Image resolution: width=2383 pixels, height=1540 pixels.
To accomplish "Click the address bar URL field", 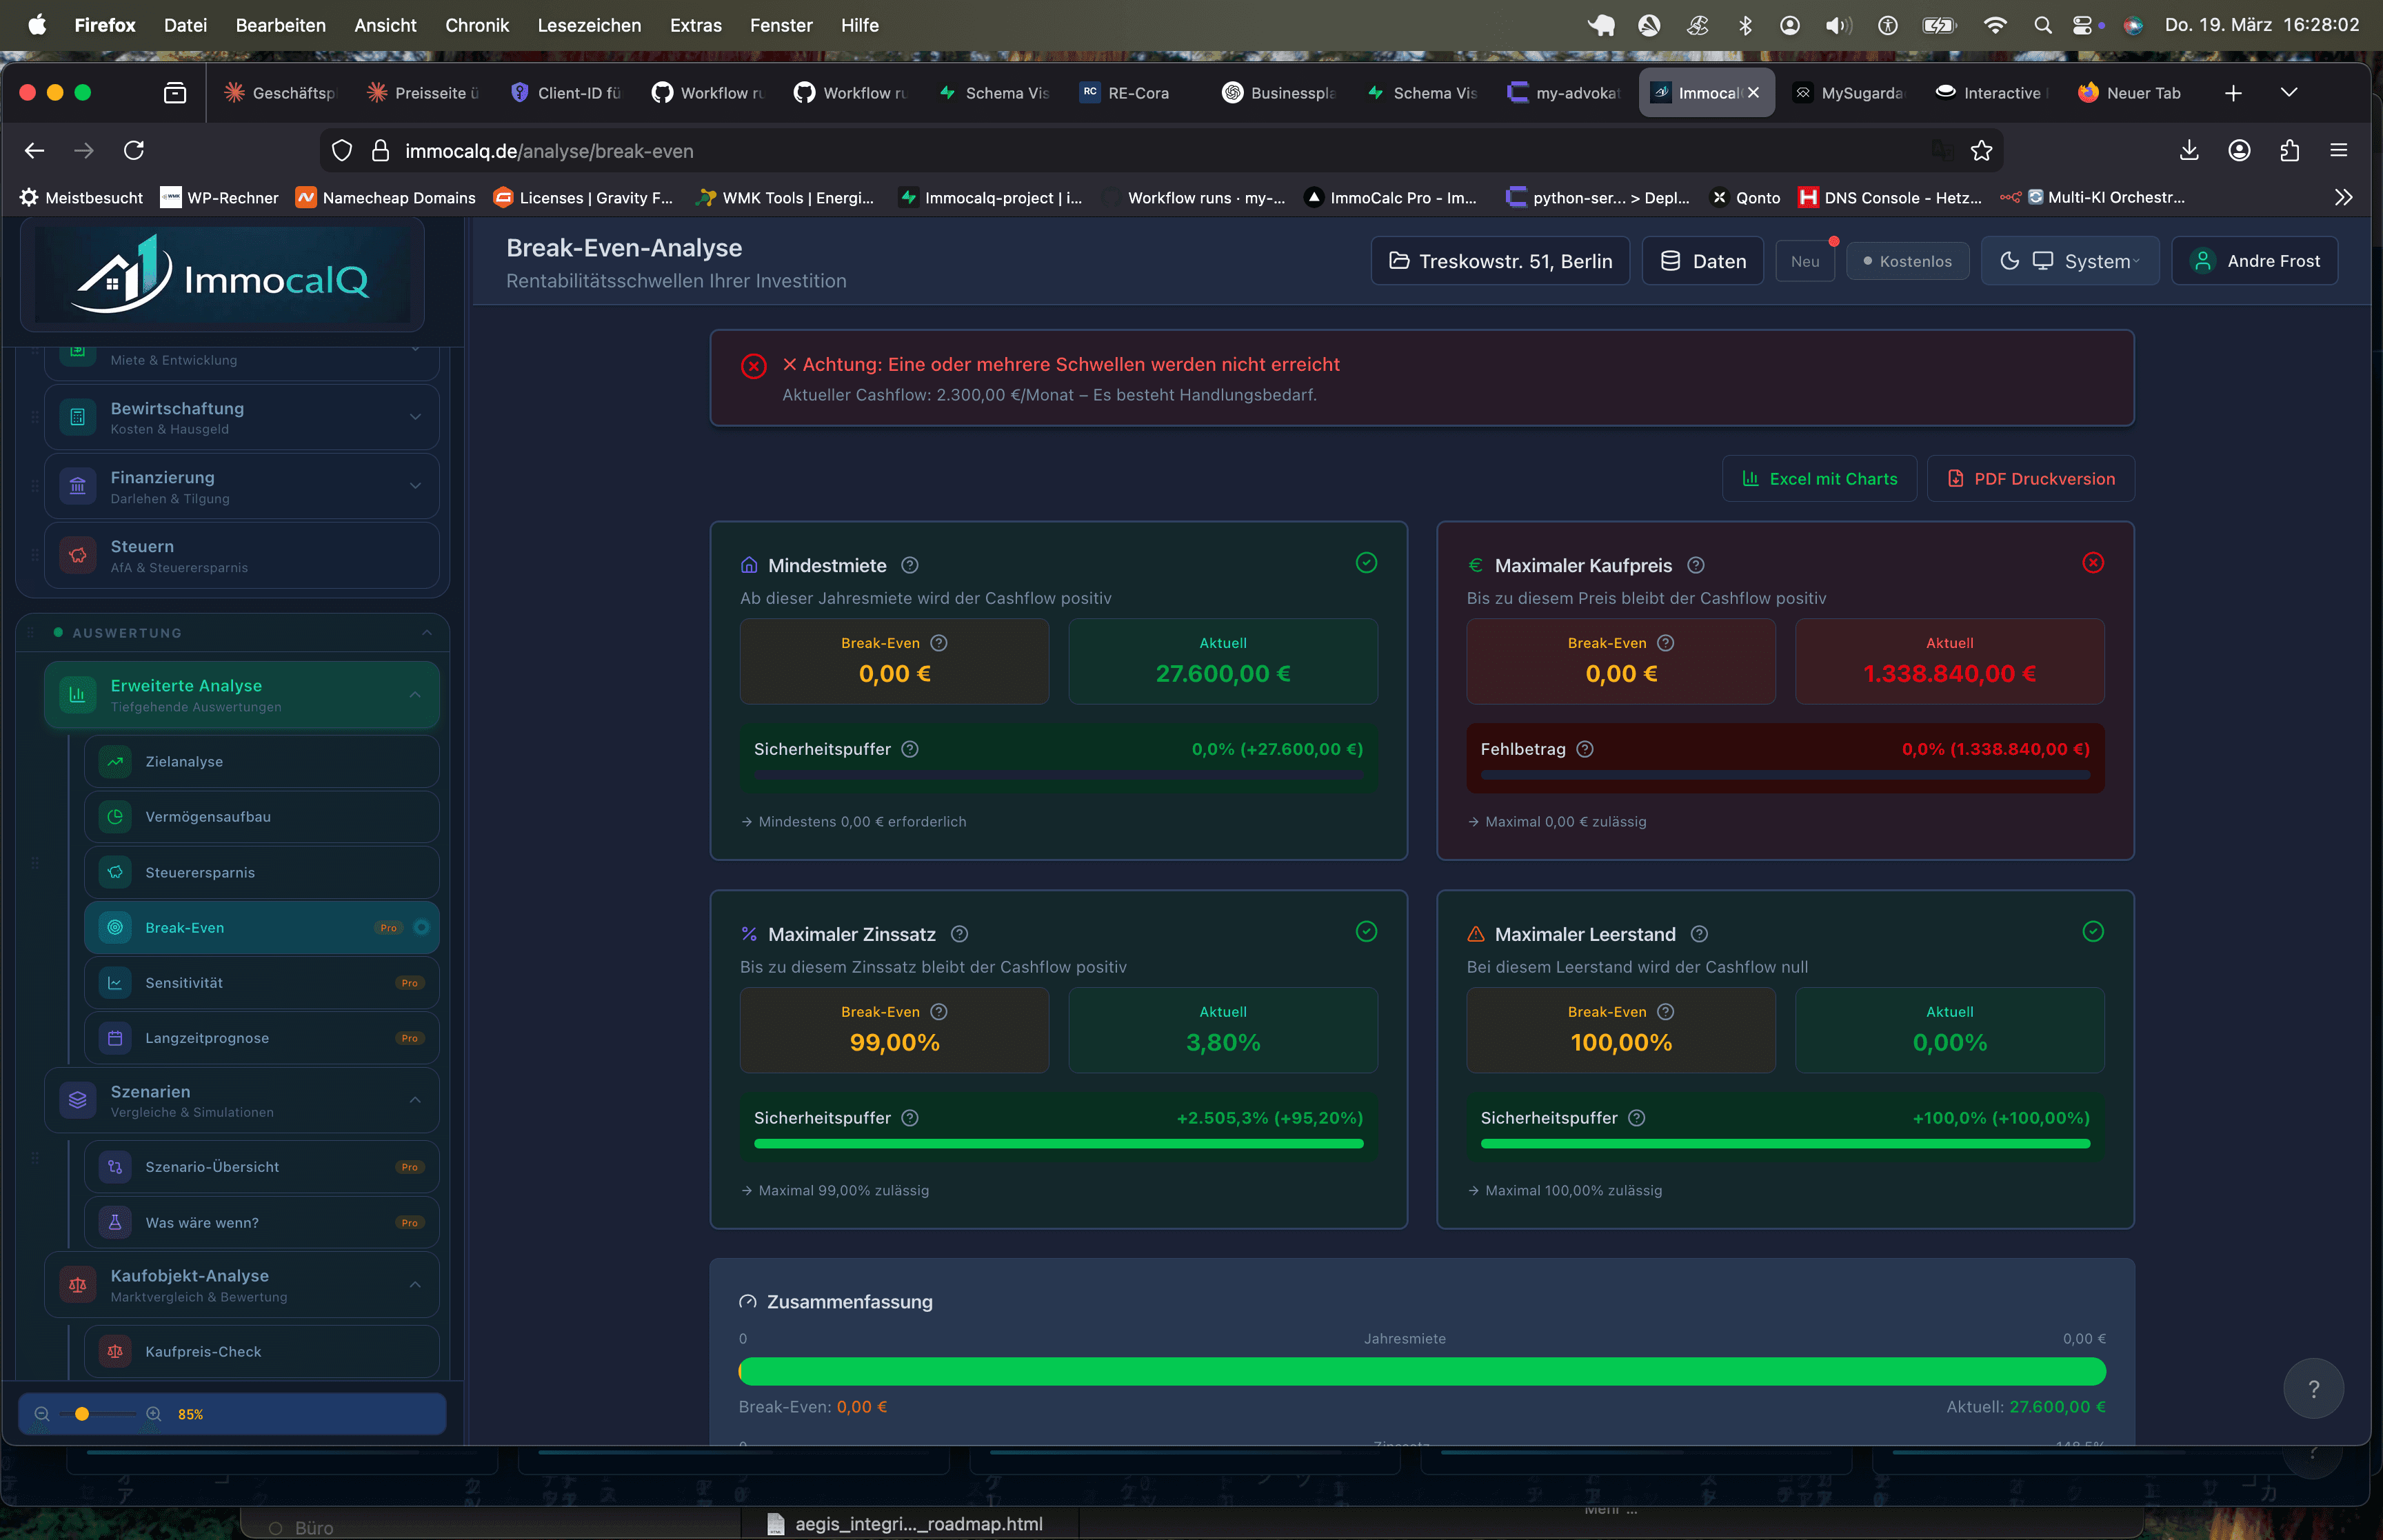I will click(1160, 151).
